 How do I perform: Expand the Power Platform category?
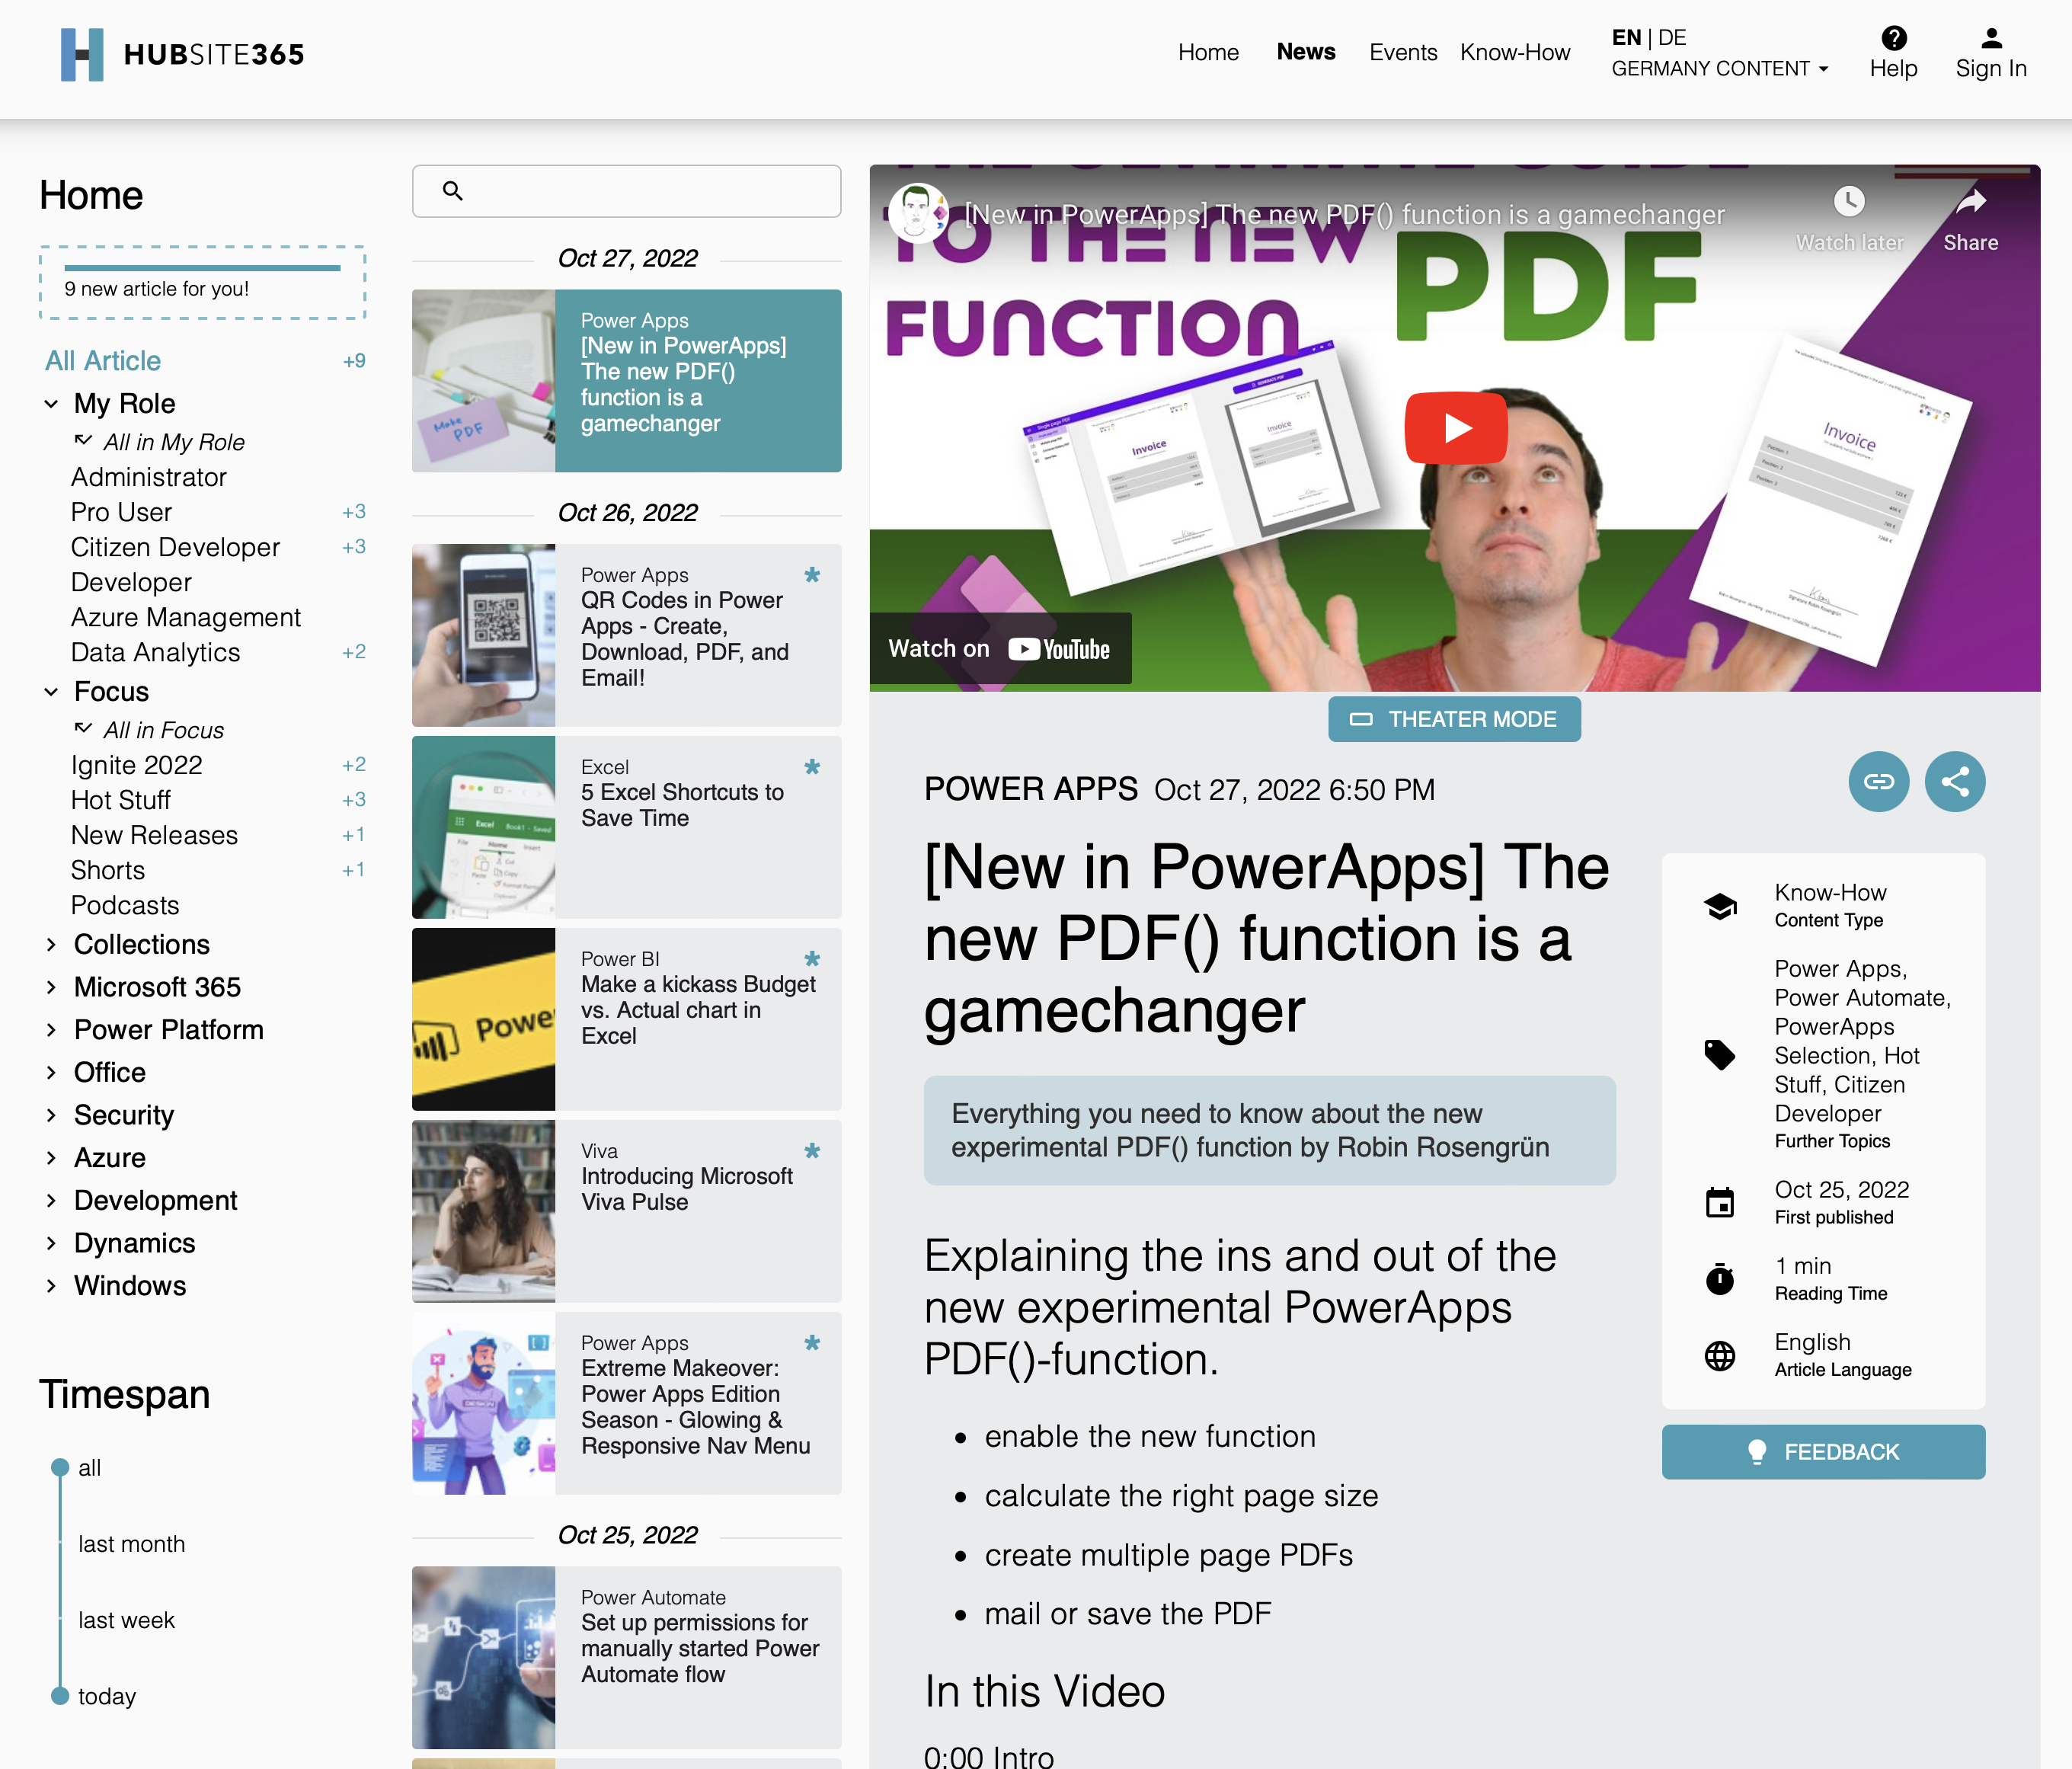click(x=51, y=1030)
